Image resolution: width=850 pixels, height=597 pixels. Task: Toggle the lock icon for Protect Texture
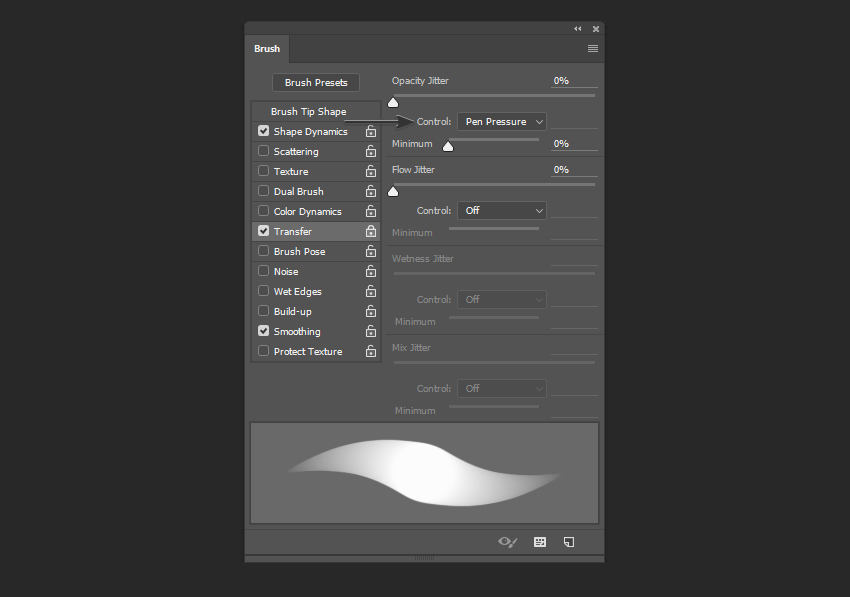(371, 351)
